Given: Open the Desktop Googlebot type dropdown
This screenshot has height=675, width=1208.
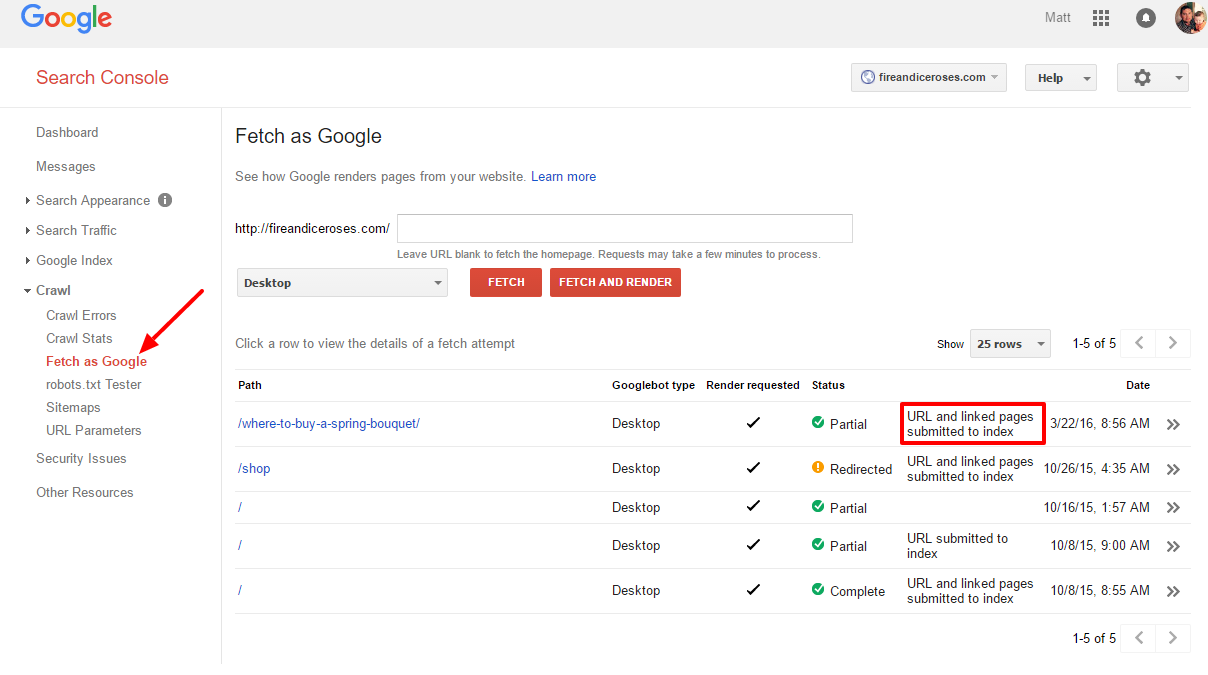Looking at the screenshot, I should [x=342, y=283].
